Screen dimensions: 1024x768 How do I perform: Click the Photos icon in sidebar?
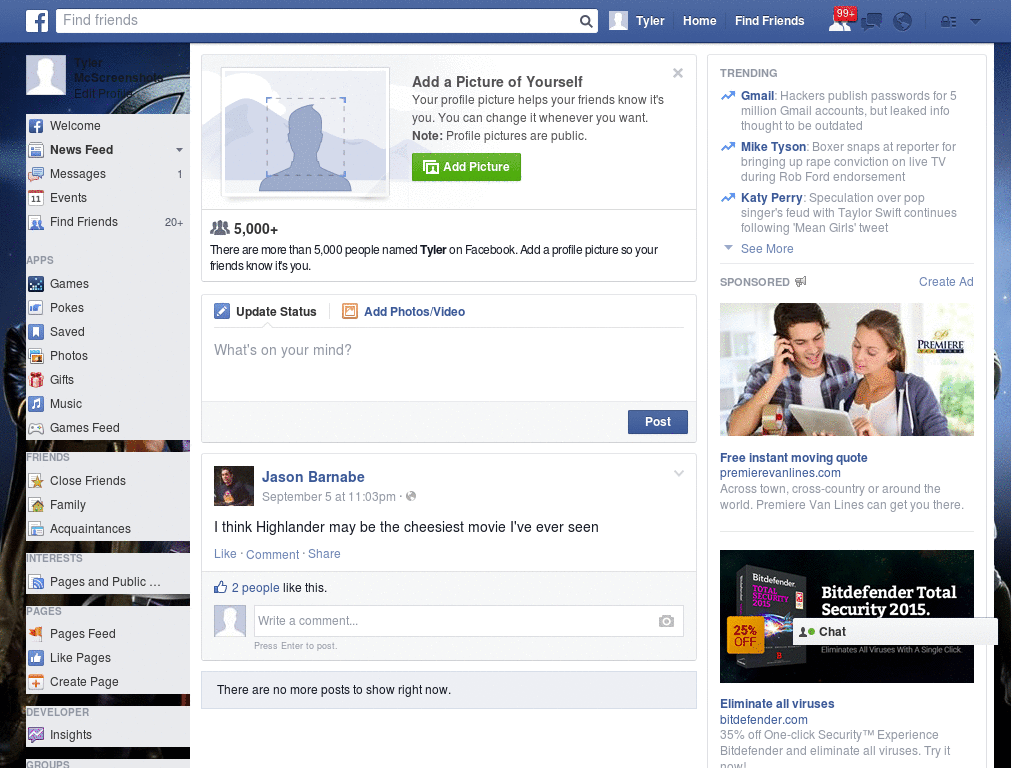36,356
